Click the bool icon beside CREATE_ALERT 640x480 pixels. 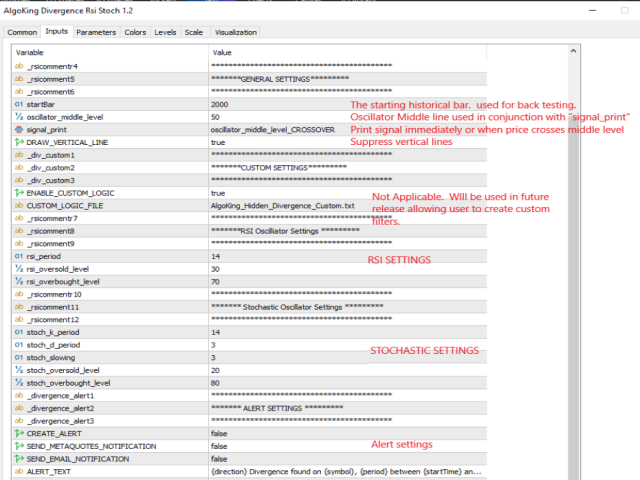19,433
